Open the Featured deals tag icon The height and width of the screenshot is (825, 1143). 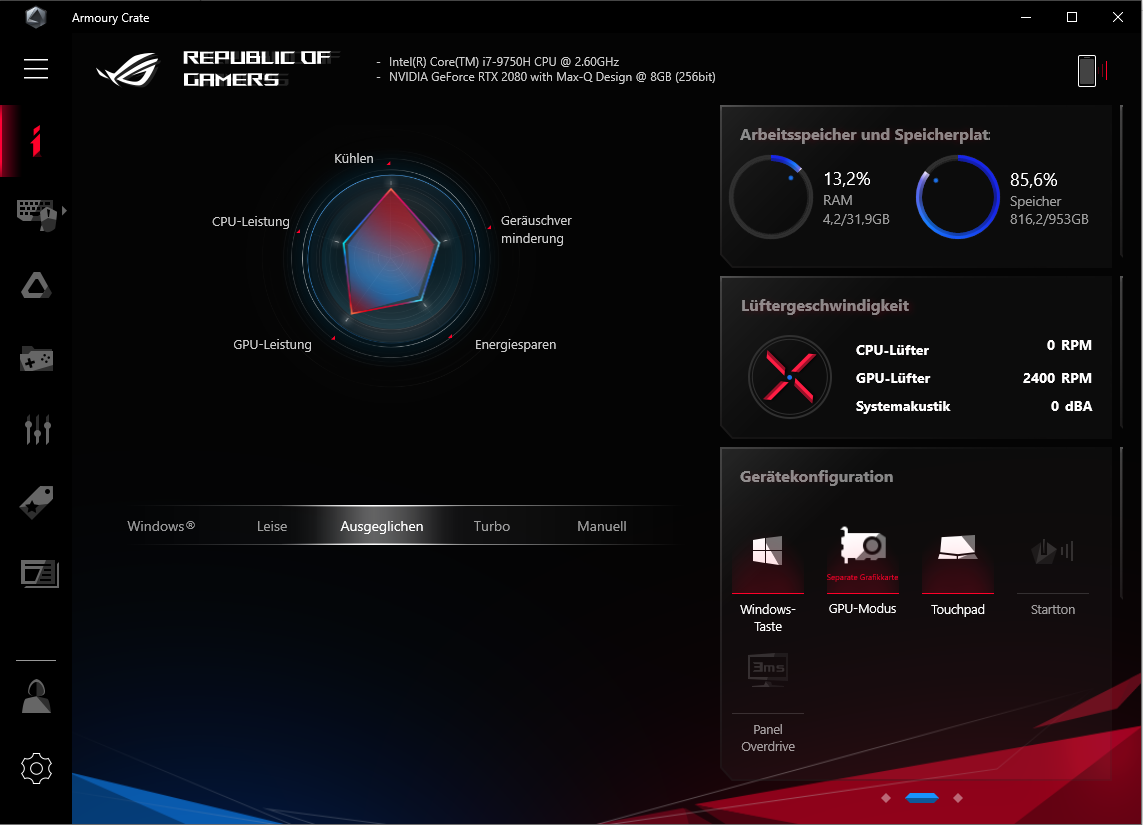point(36,502)
